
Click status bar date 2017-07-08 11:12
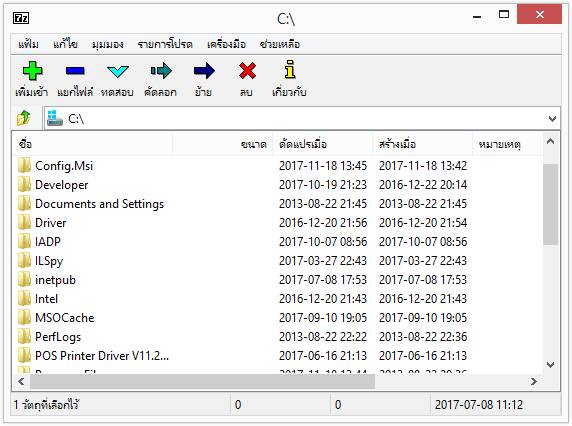[x=479, y=404]
